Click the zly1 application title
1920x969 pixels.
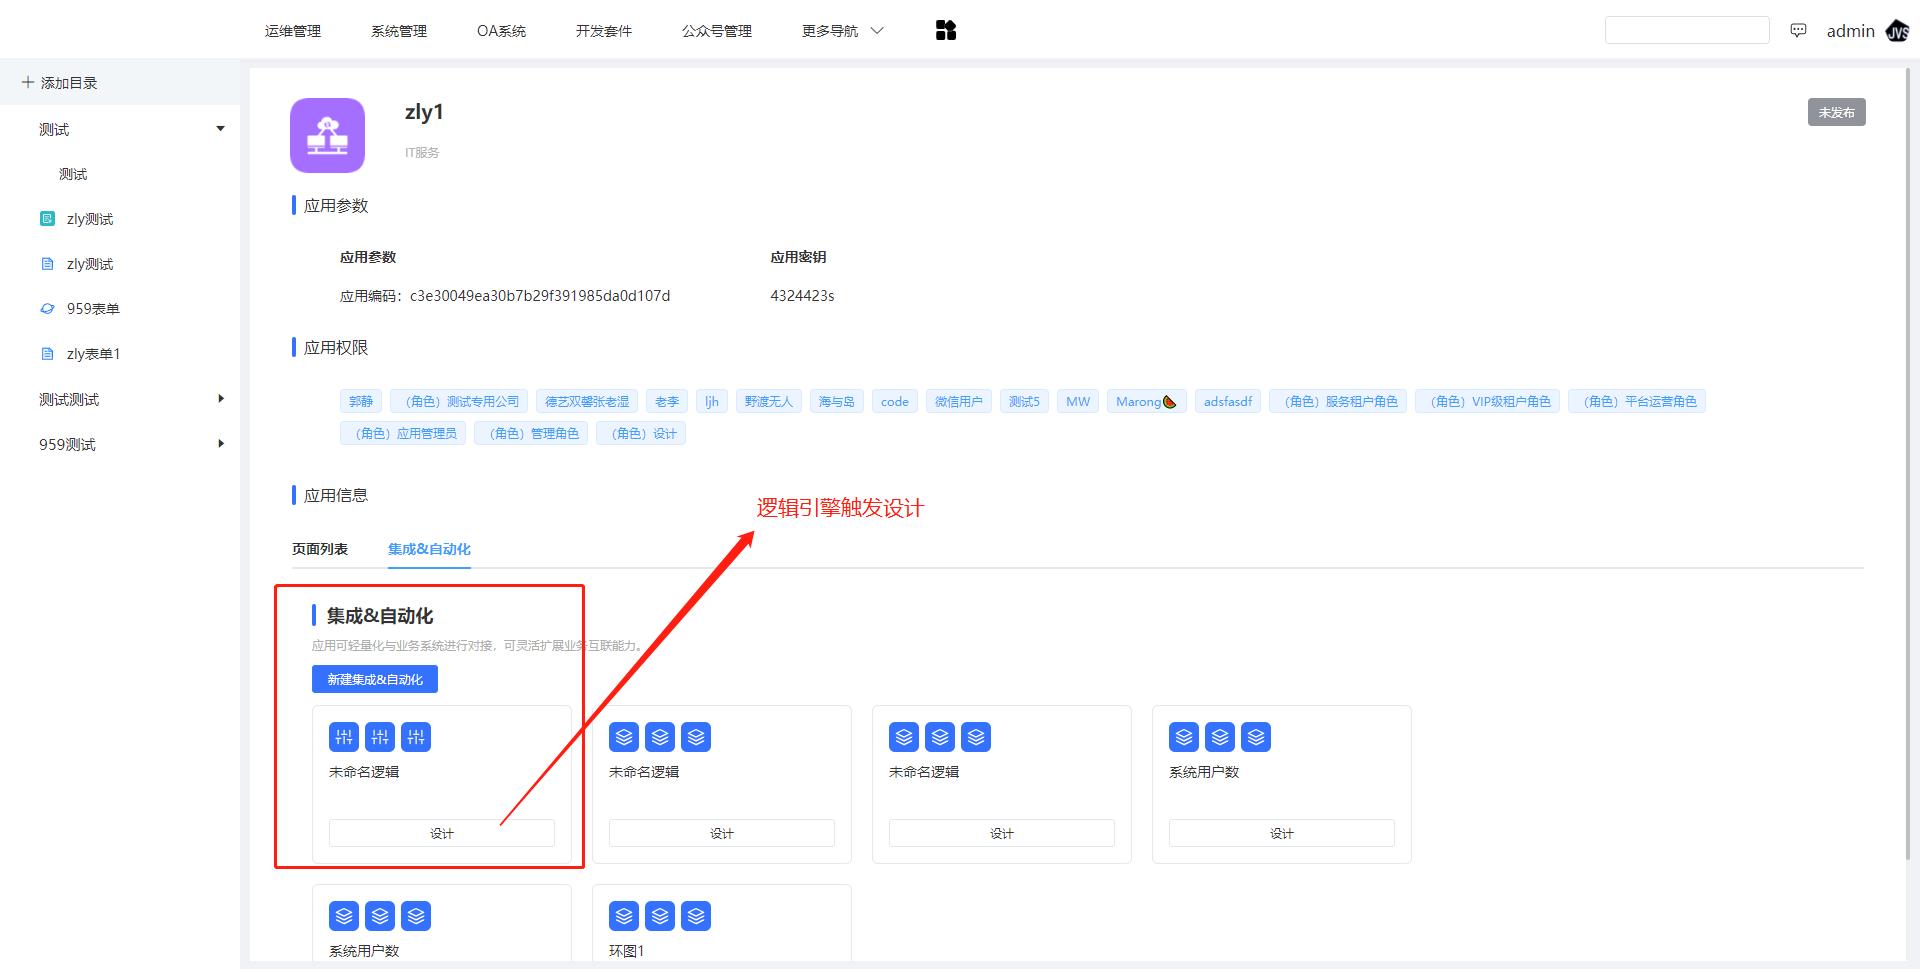pos(424,112)
